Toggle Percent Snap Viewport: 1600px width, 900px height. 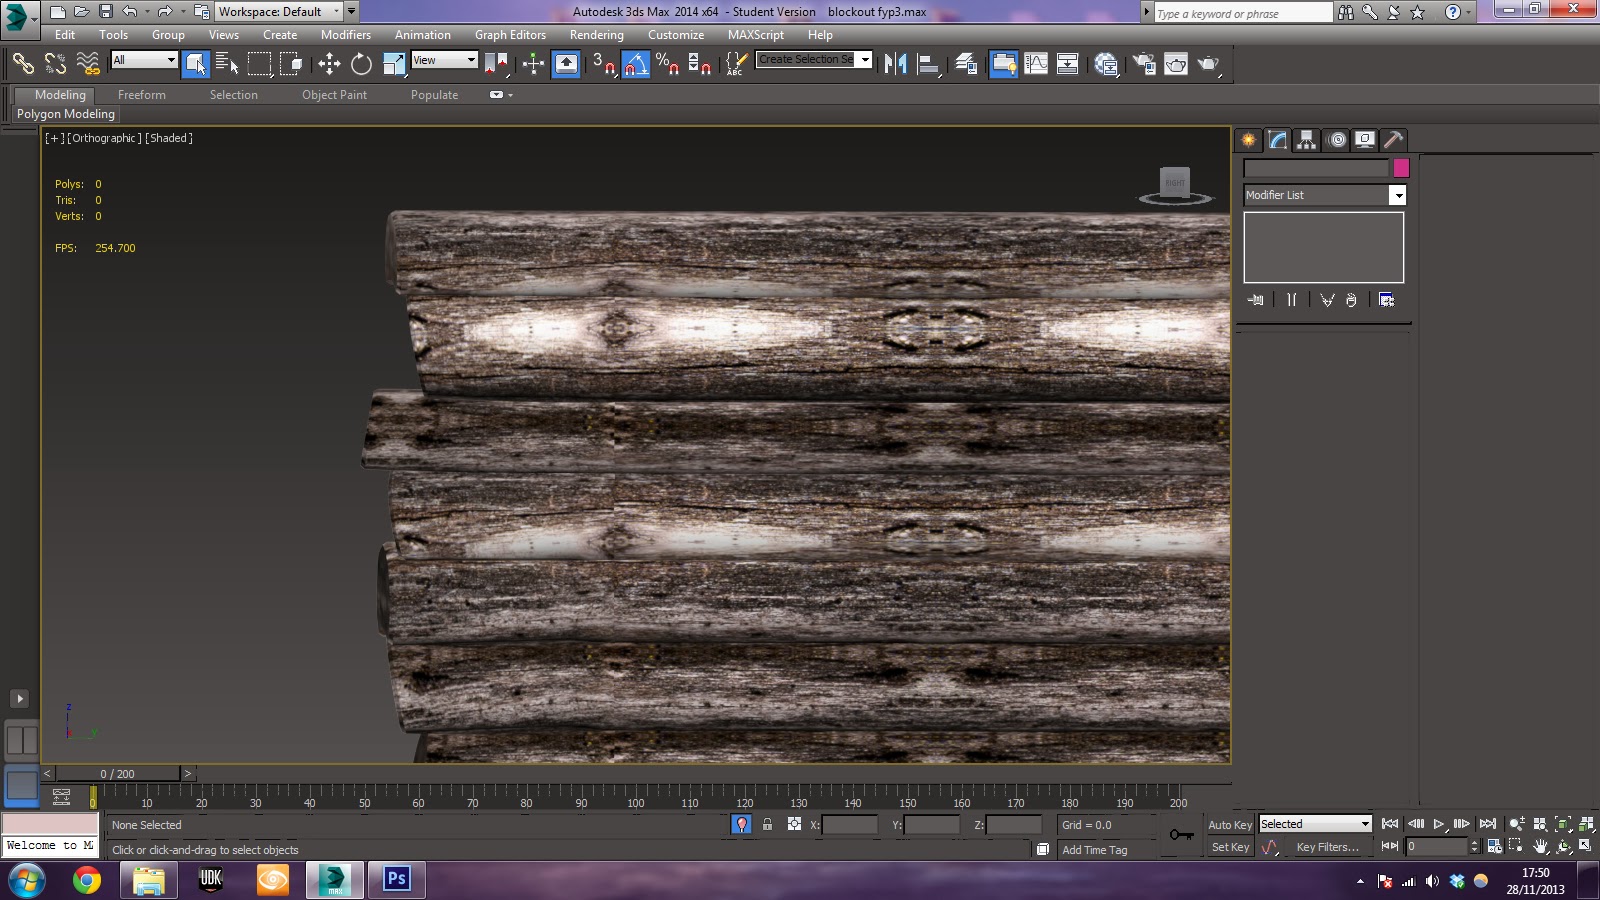(x=668, y=64)
